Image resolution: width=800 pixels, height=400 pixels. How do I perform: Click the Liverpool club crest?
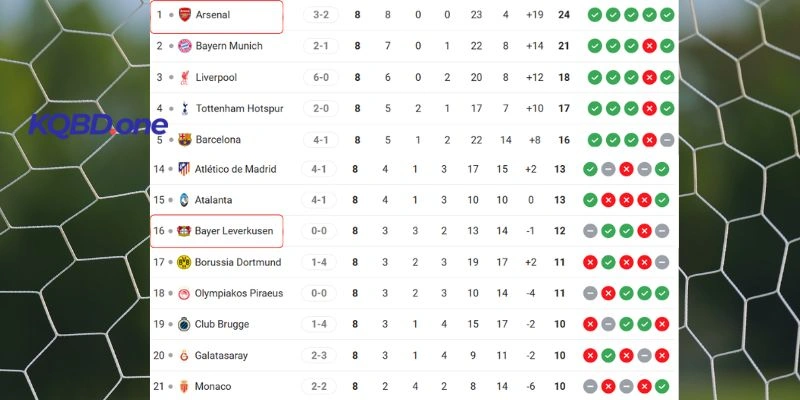click(x=184, y=77)
